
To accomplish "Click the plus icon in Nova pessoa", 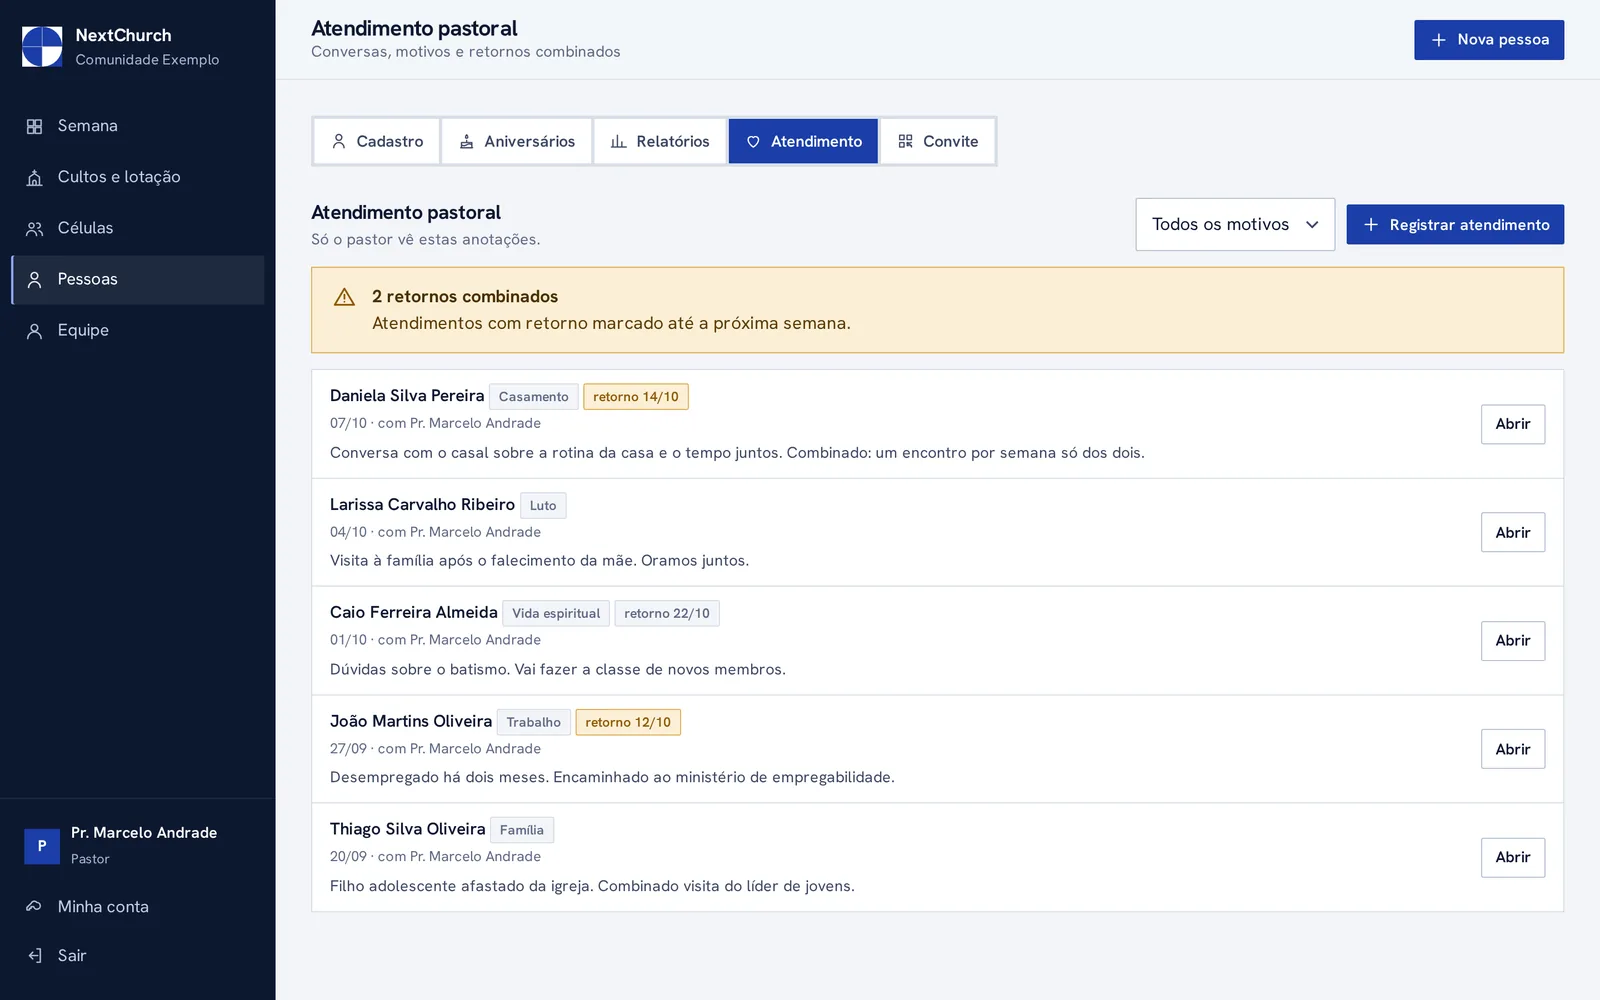I will pos(1439,40).
